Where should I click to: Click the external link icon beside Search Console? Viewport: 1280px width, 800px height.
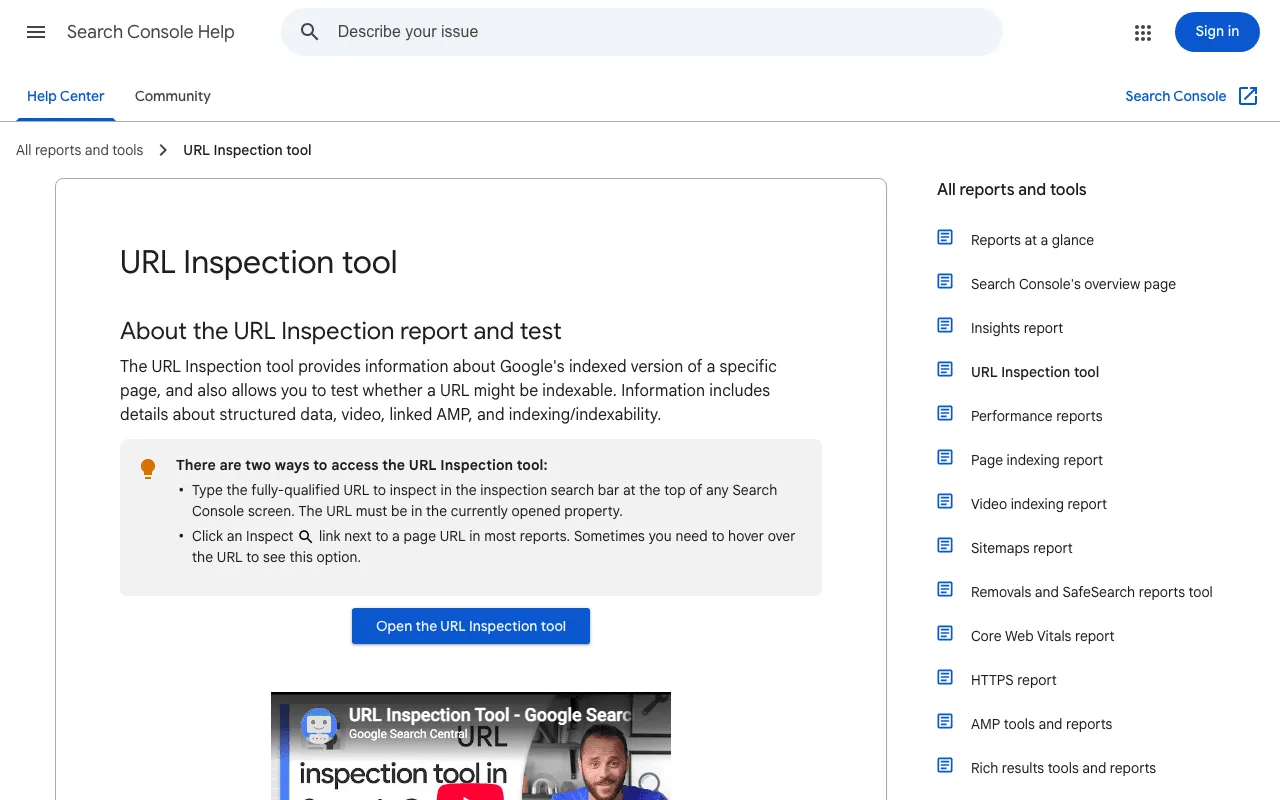pos(1248,96)
